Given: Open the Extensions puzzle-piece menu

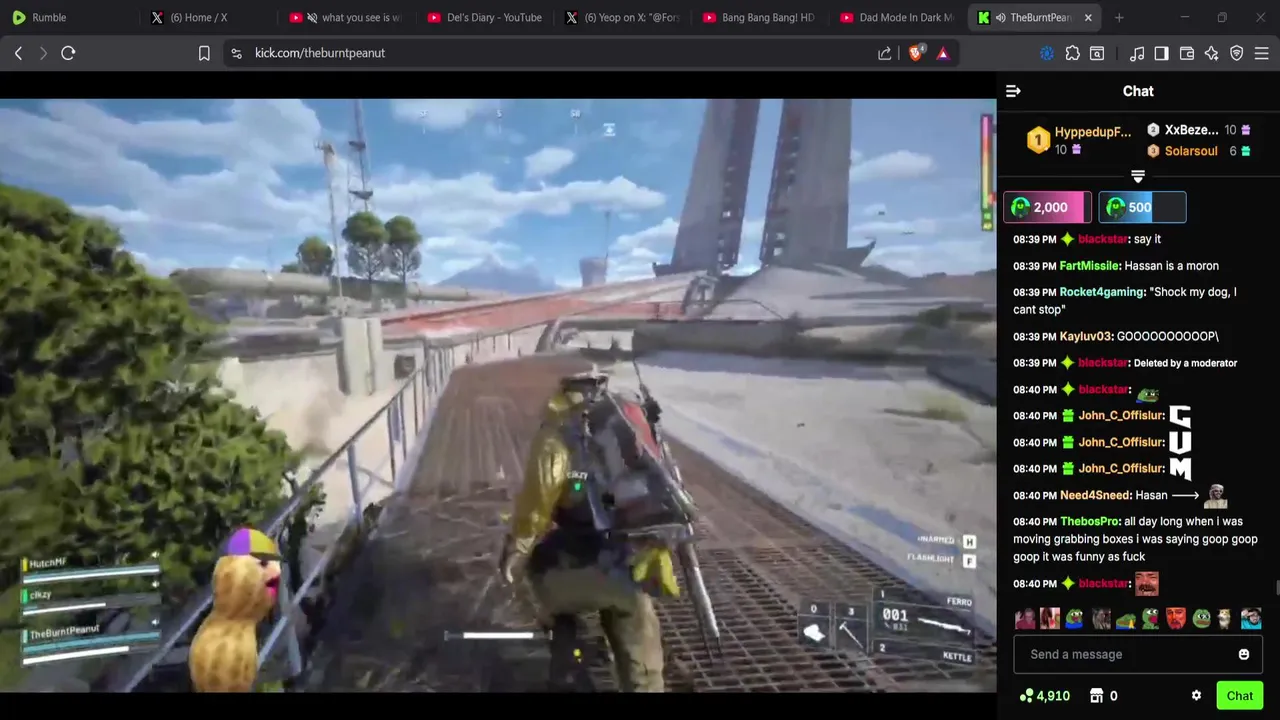Looking at the screenshot, I should click(1072, 53).
